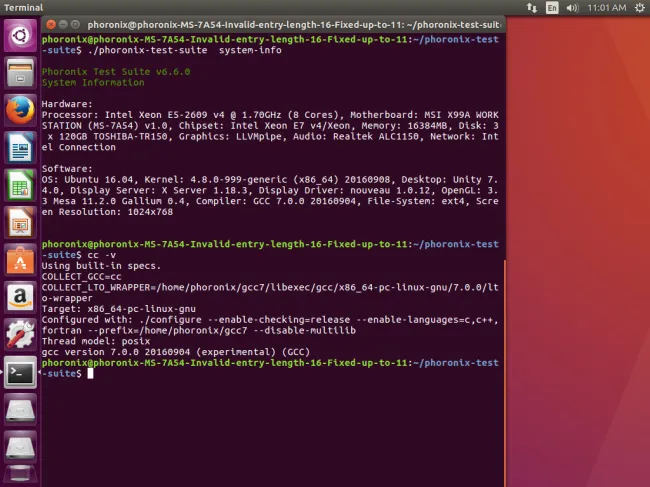650x487 pixels.
Task: Select the Terminal icon in launcher
Action: (x=20, y=372)
